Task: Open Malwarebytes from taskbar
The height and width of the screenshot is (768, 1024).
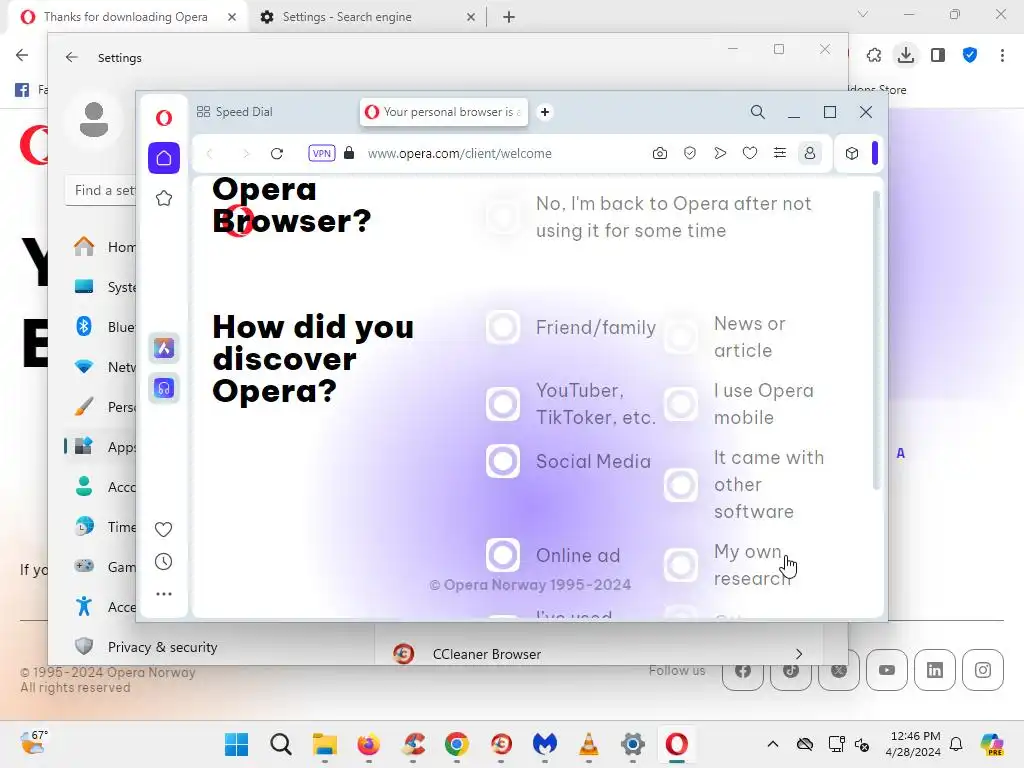Action: 545,744
